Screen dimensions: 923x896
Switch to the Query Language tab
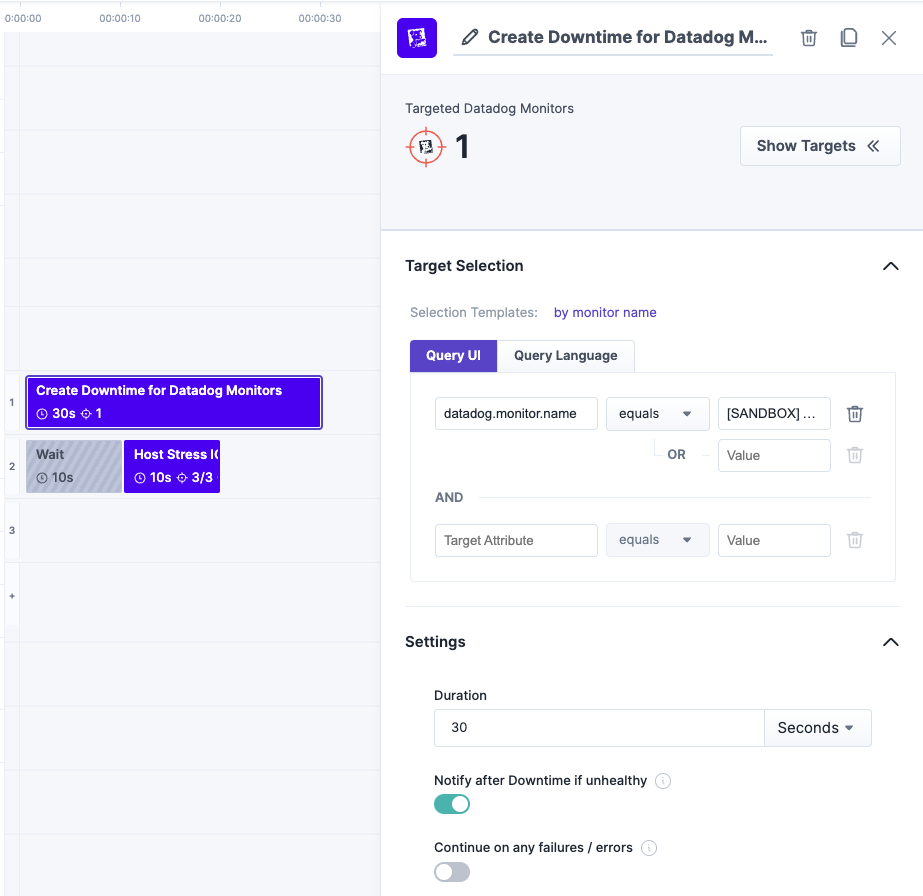coord(566,356)
